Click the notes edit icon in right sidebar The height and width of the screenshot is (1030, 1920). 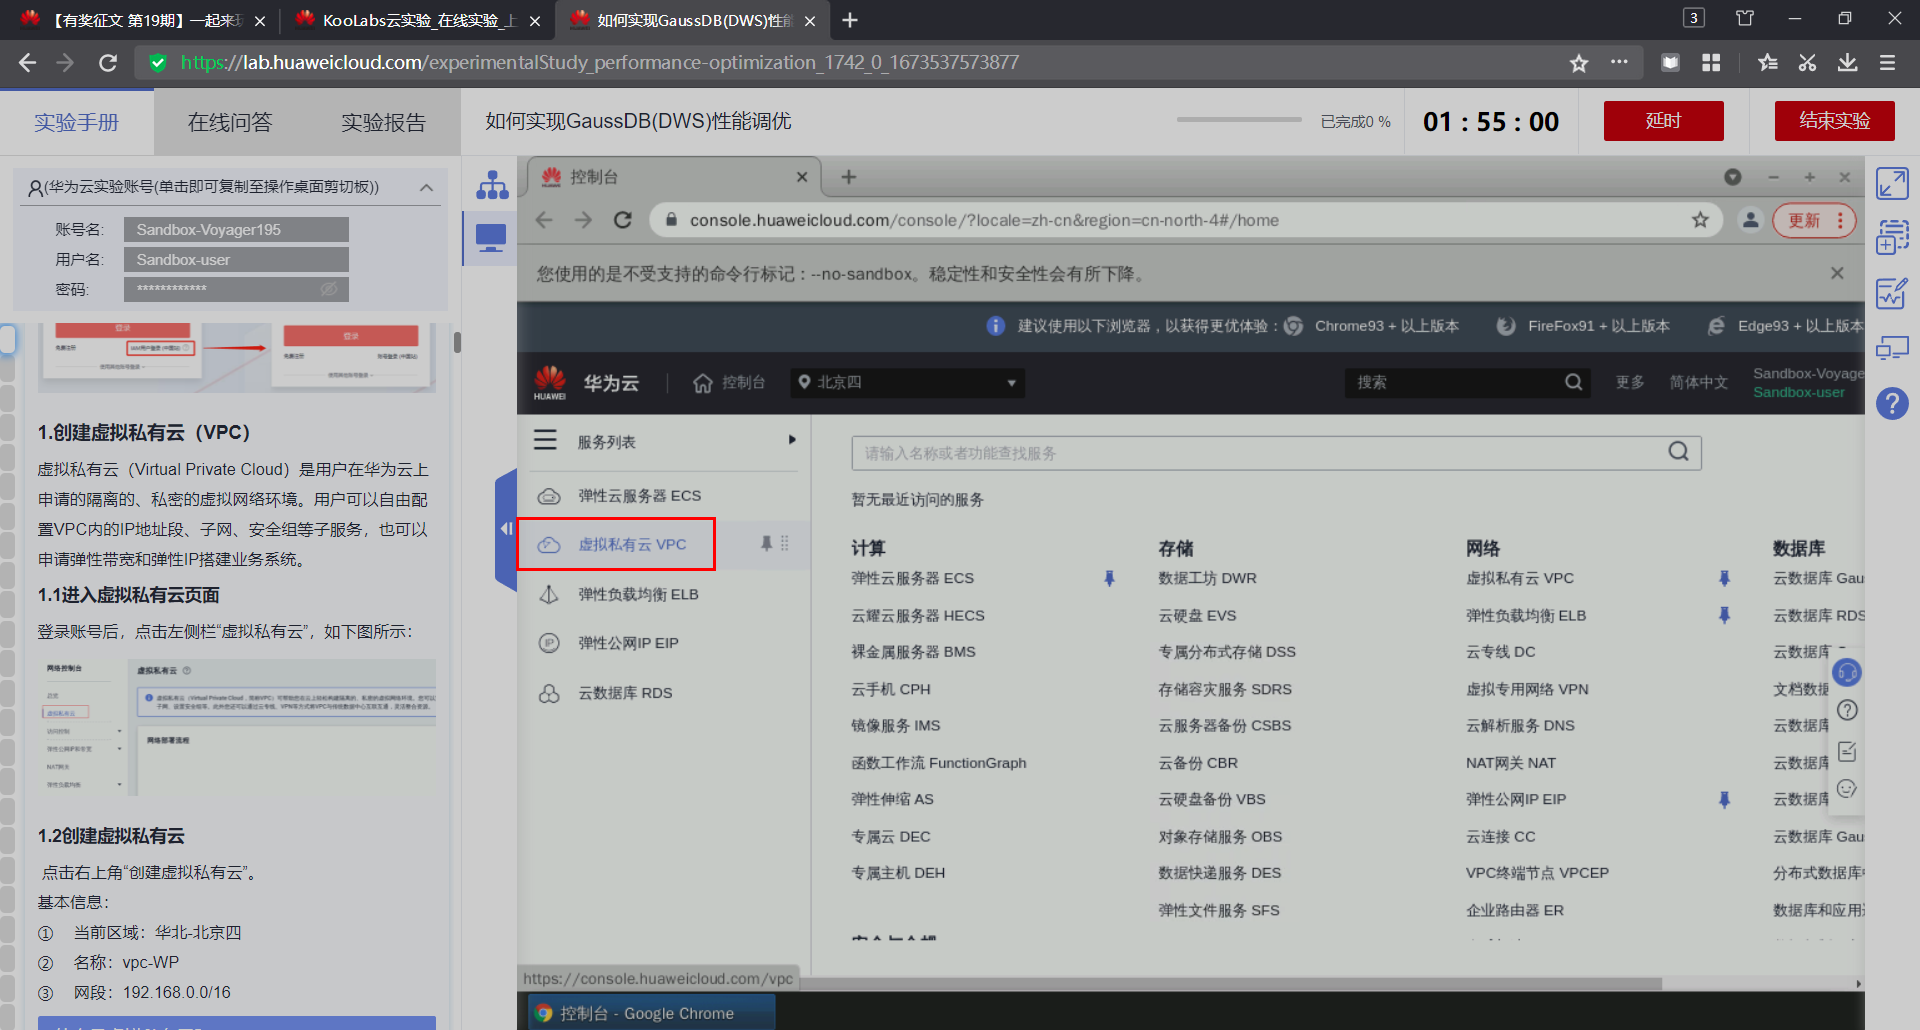[x=1892, y=293]
